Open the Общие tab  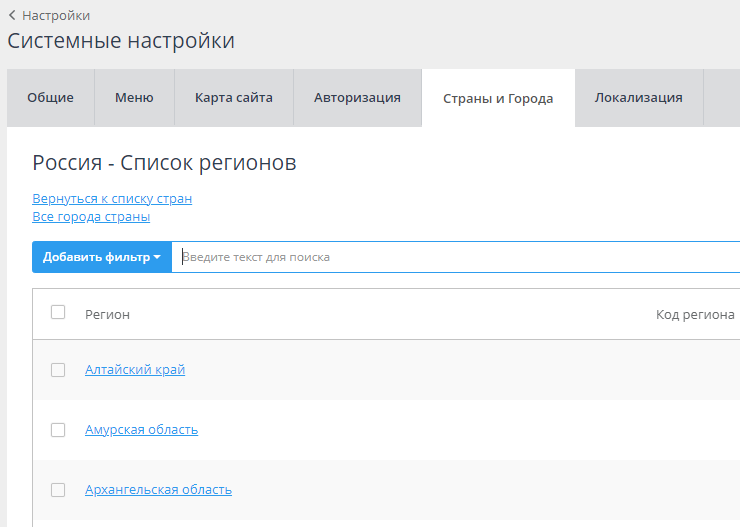(50, 98)
